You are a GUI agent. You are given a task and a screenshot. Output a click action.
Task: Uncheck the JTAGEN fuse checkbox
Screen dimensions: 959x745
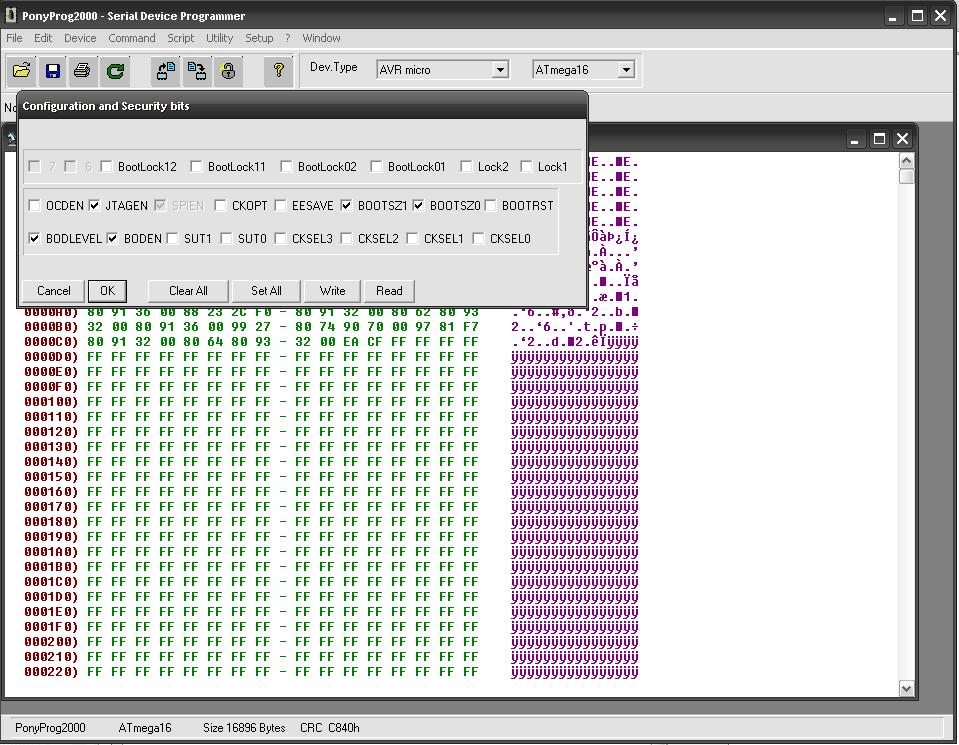[x=94, y=206]
